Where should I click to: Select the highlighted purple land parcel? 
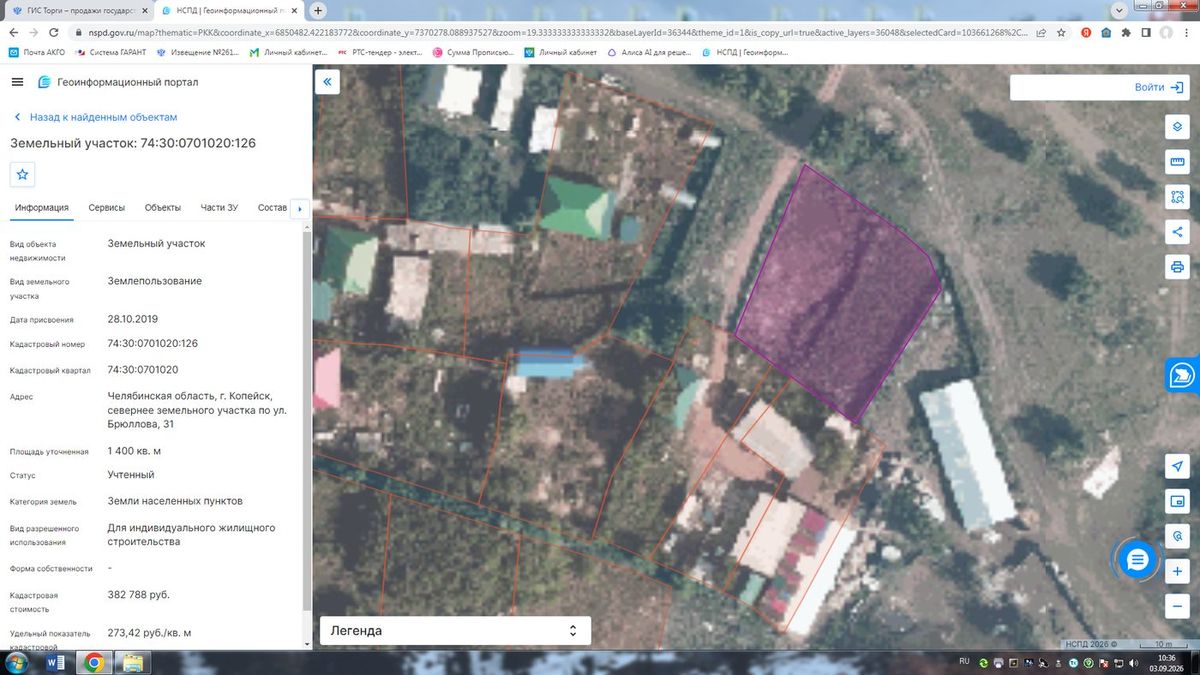840,295
